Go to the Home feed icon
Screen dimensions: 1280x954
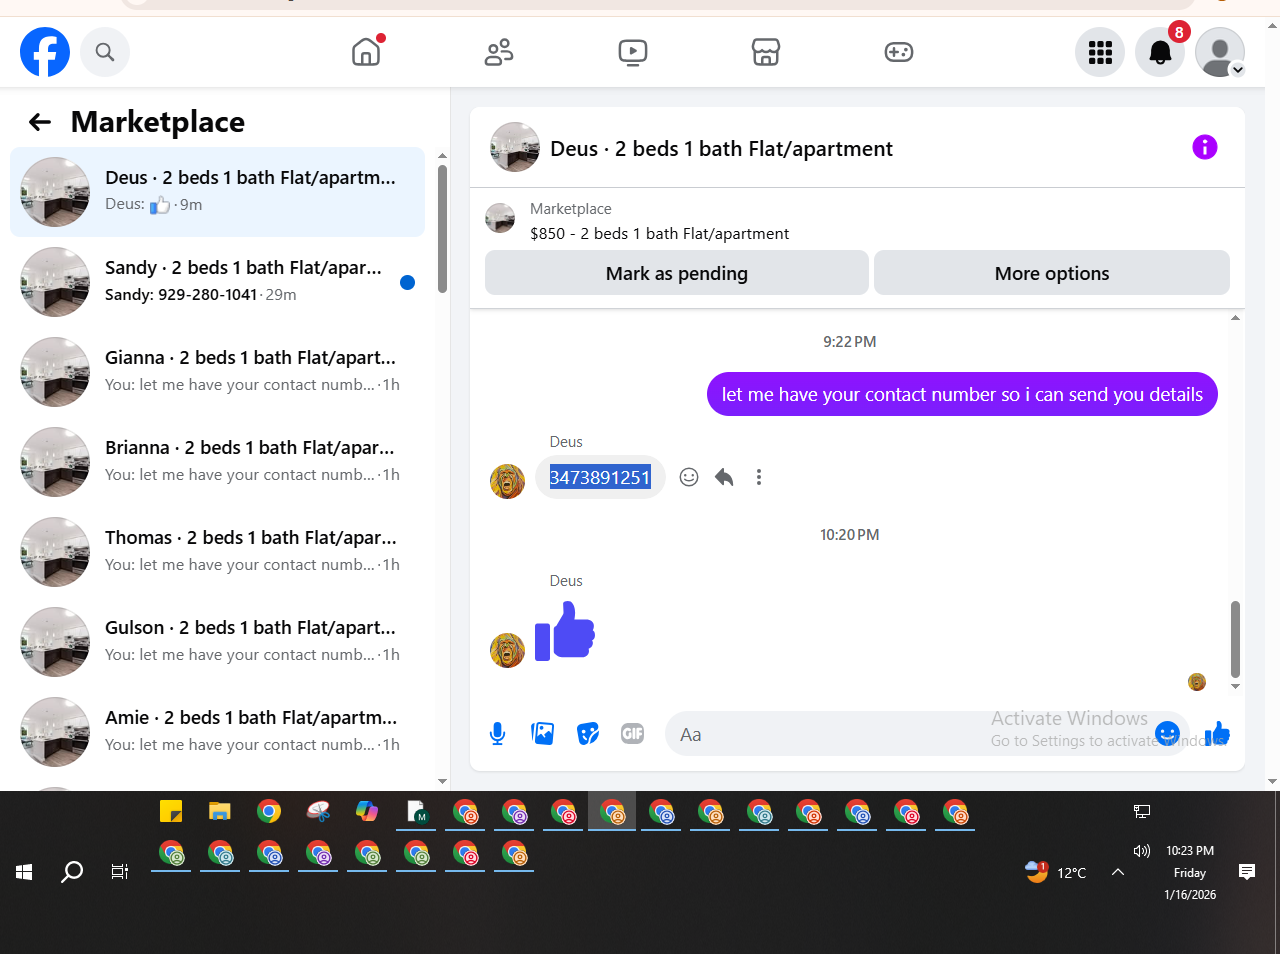(x=367, y=51)
